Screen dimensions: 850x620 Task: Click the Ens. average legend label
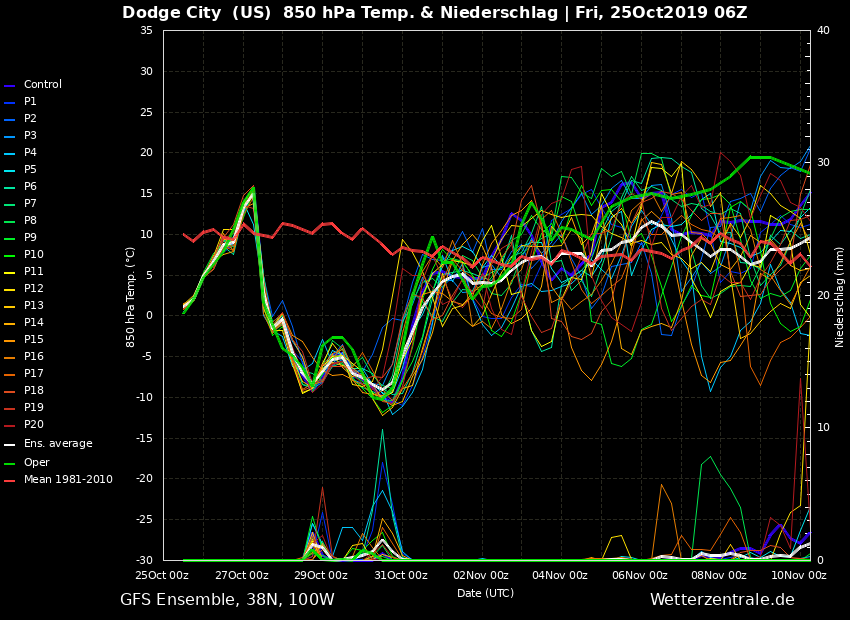click(58, 443)
